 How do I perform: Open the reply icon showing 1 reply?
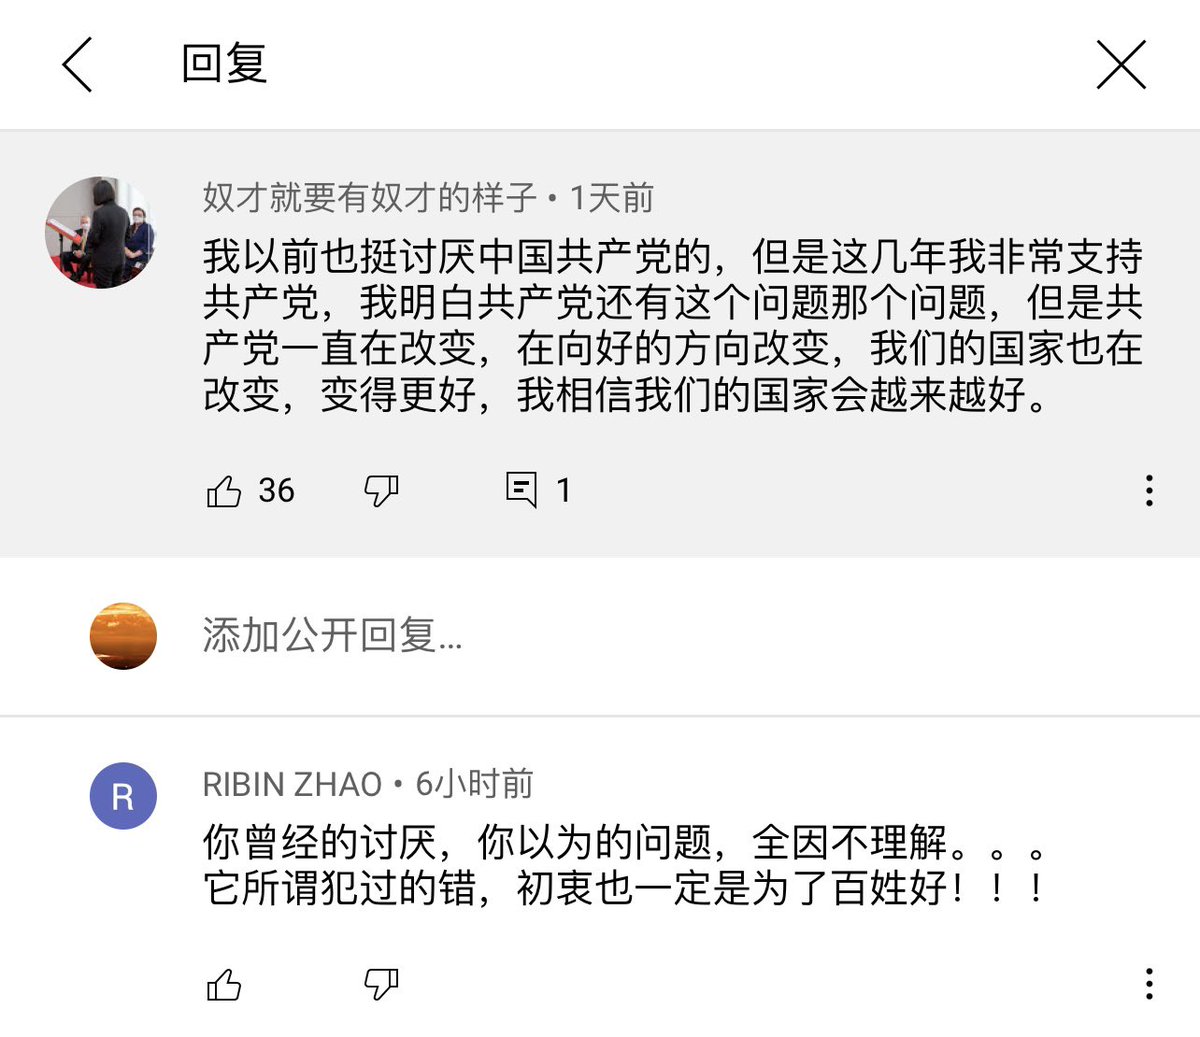[521, 490]
